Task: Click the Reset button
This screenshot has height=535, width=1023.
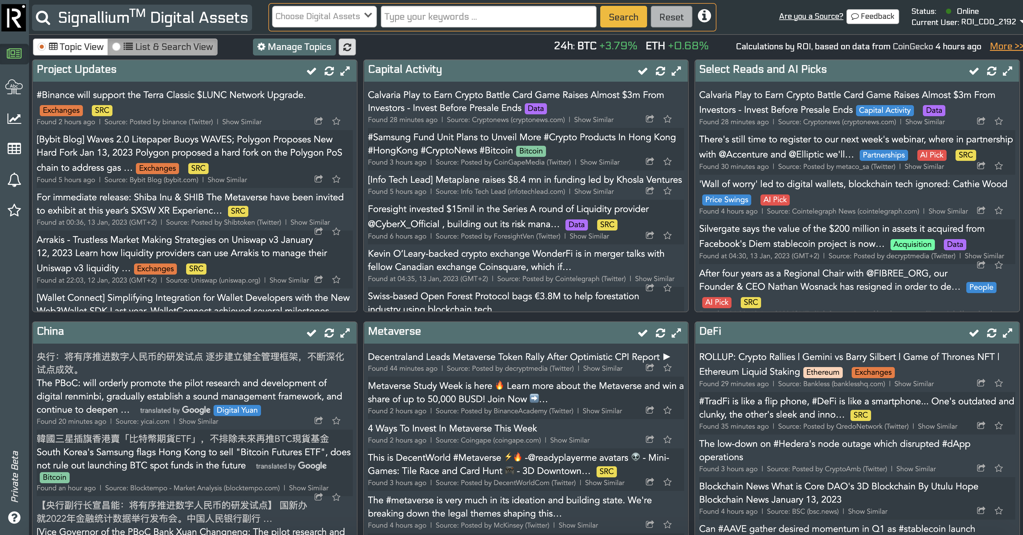Action: pos(671,17)
